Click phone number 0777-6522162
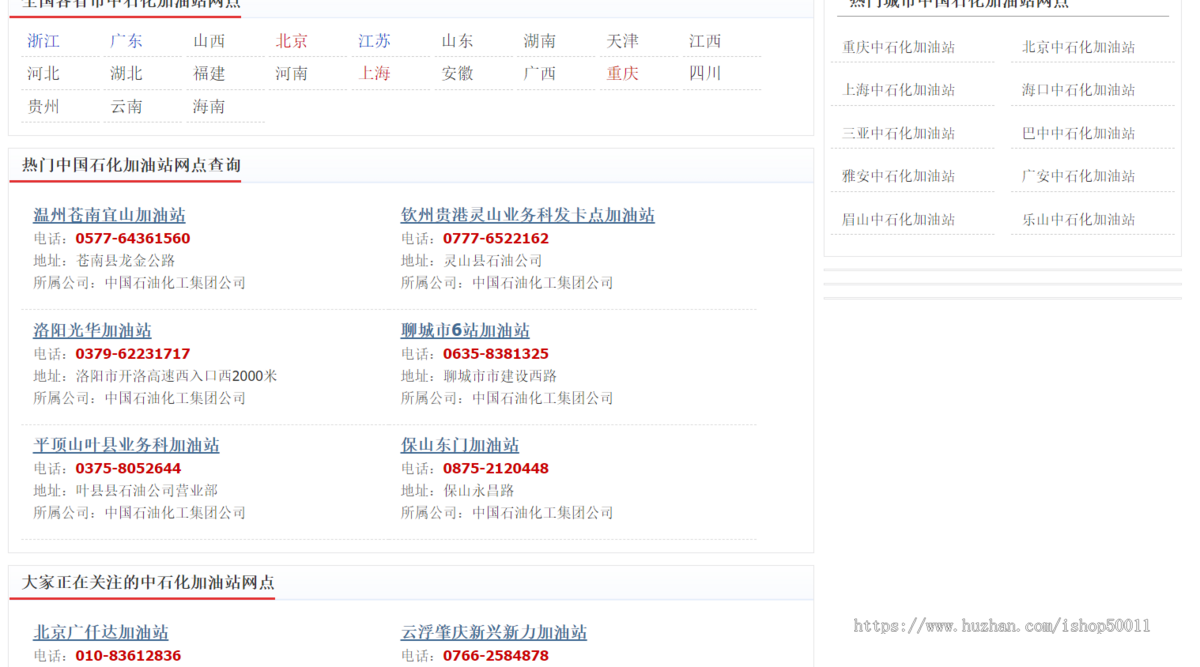The width and height of the screenshot is (1200, 667). (x=496, y=238)
